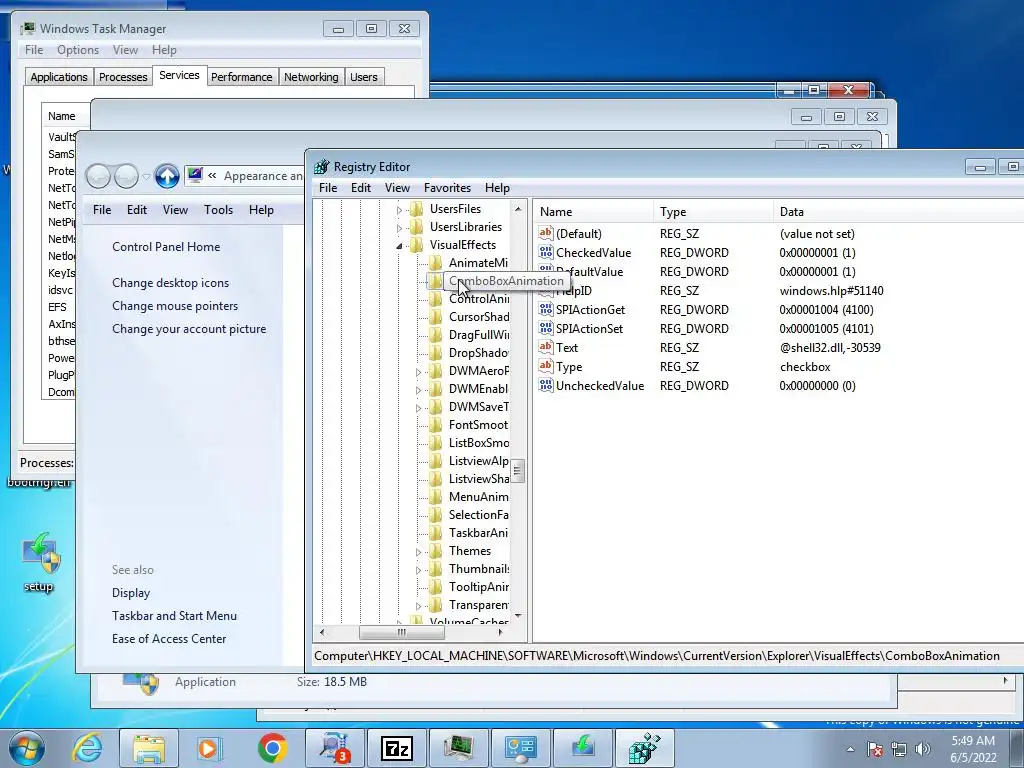Open Control Panel Home link

[166, 247]
